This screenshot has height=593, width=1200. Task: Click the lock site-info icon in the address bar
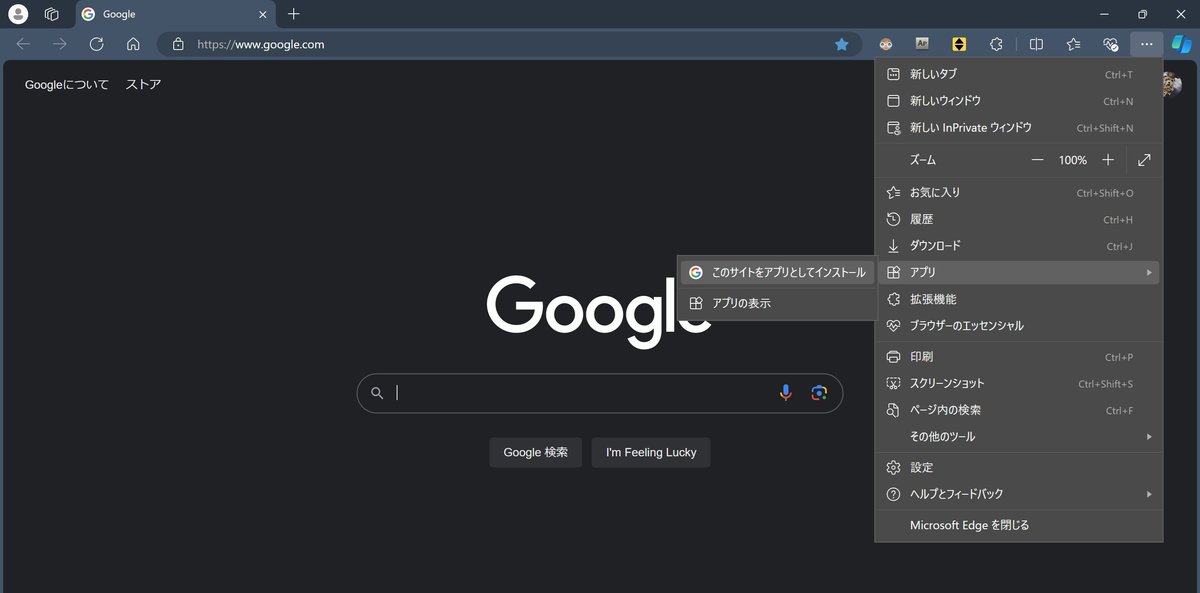[178, 44]
